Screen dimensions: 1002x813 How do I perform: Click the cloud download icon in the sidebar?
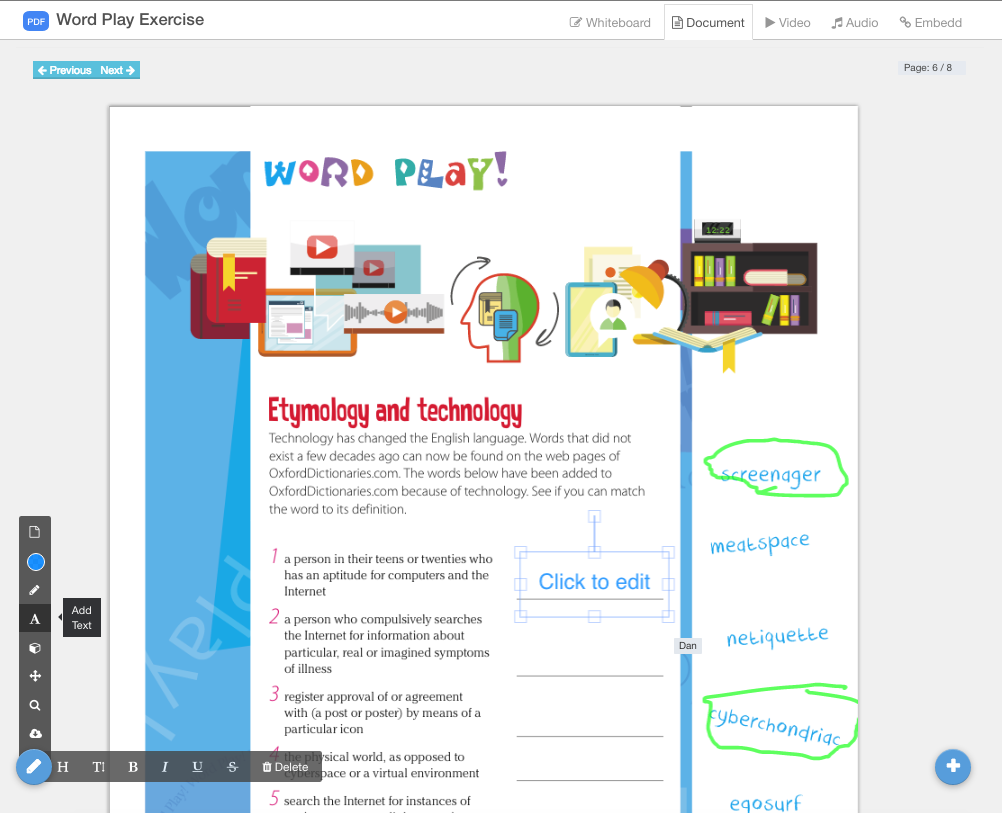34,733
